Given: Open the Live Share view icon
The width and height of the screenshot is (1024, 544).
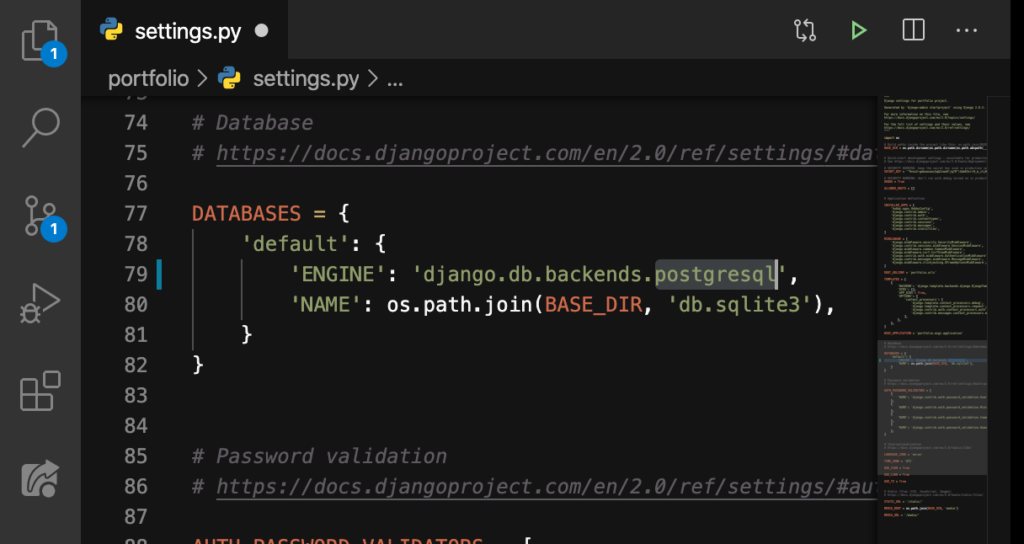Looking at the screenshot, I should click(x=40, y=479).
